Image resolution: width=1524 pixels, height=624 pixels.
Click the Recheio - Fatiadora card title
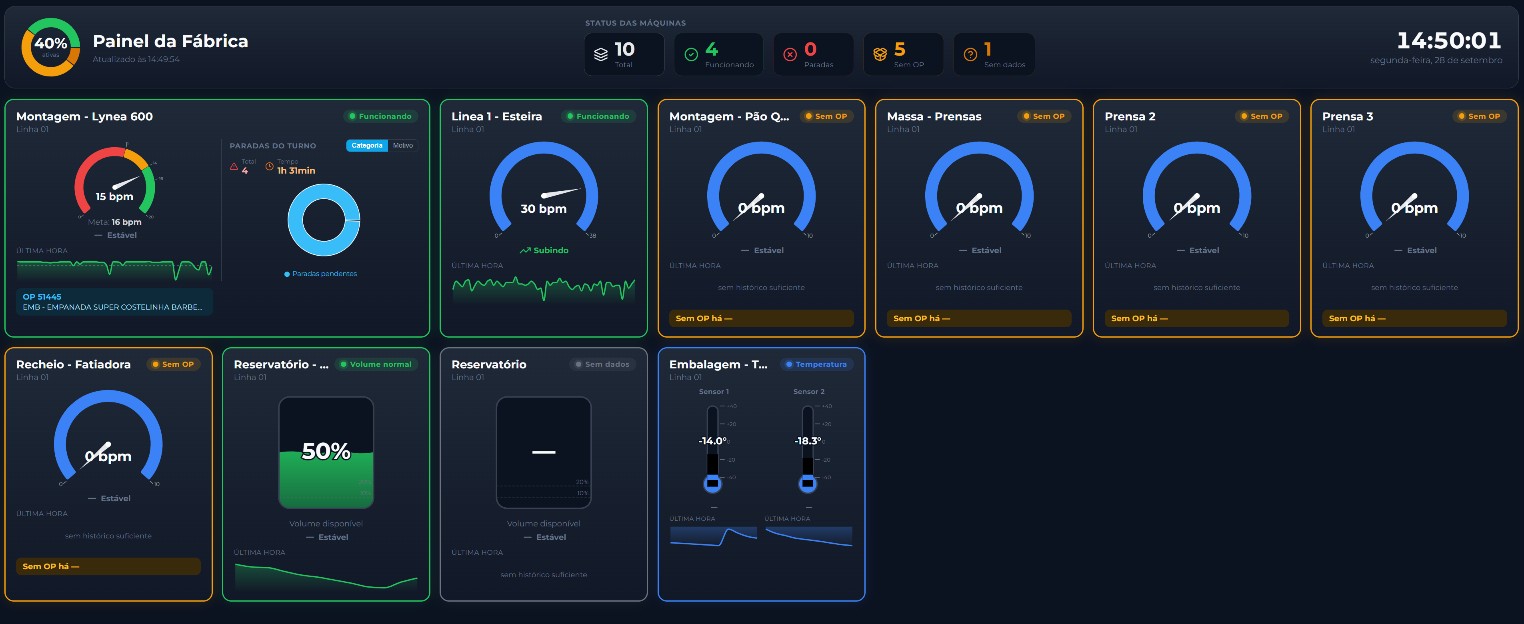pyautogui.click(x=74, y=364)
